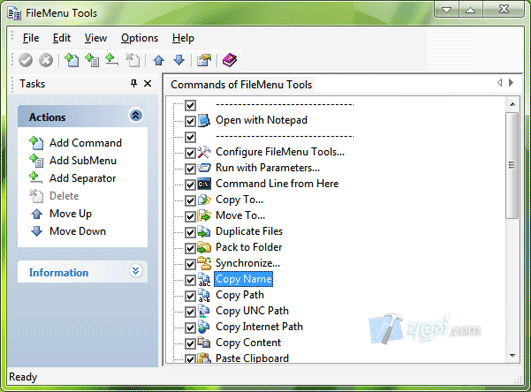Uncheck the Open with Notepad checkbox

(x=190, y=121)
